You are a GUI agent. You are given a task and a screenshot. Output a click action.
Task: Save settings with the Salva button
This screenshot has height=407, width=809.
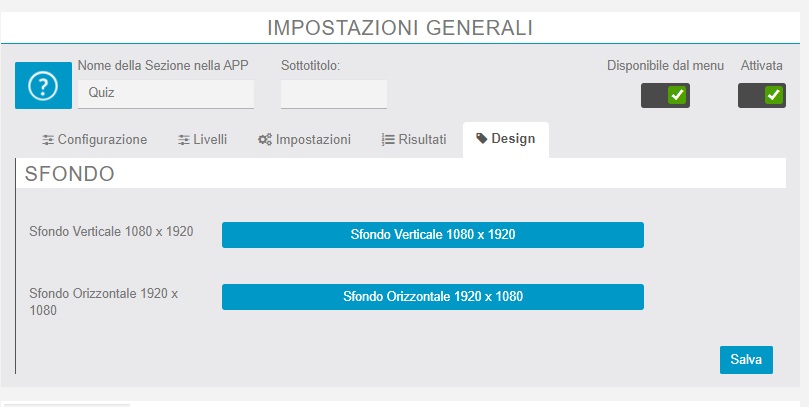click(x=746, y=360)
